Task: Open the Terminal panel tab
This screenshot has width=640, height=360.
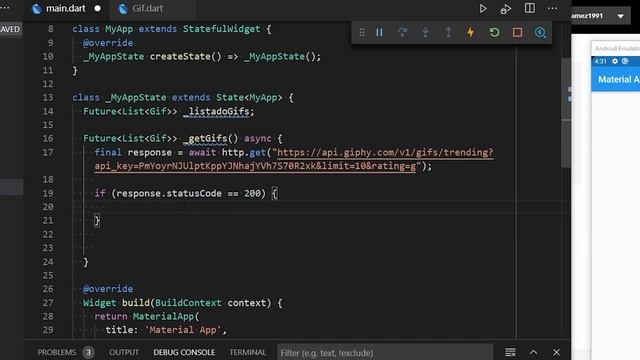Action: pyautogui.click(x=247, y=352)
